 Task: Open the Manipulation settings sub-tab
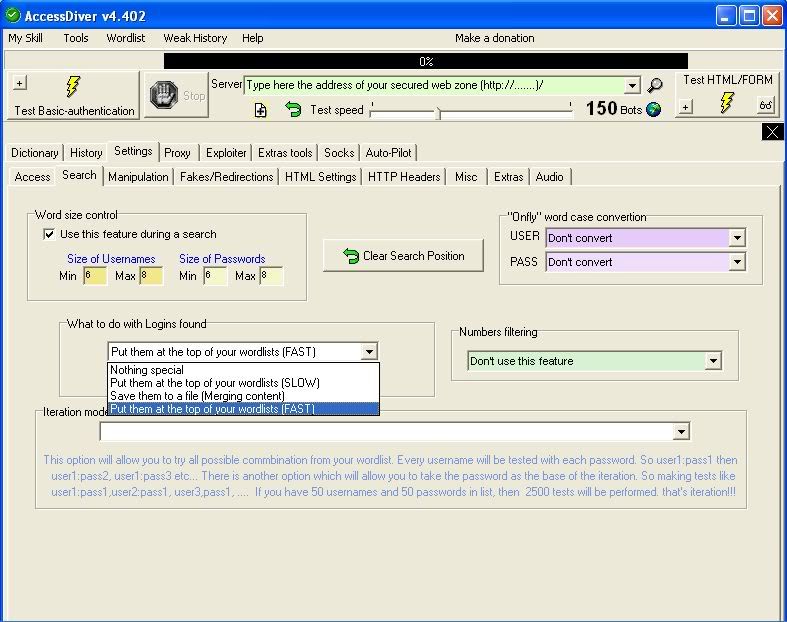point(138,177)
